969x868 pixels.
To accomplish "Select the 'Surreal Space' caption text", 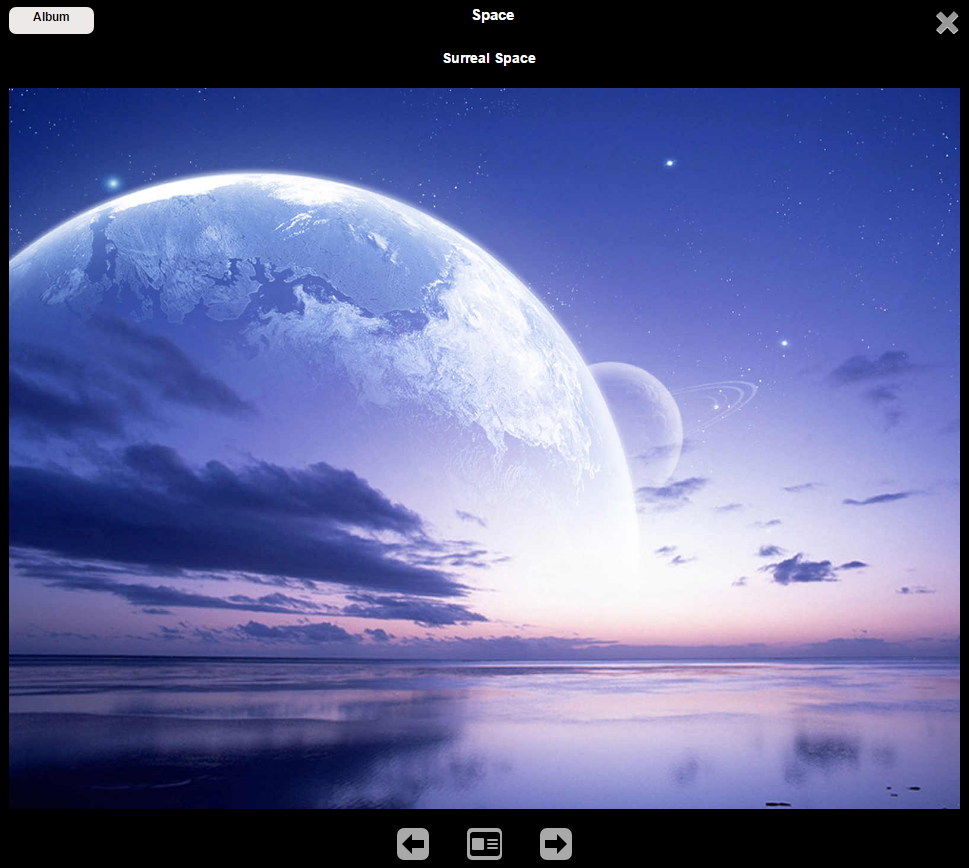I will pyautogui.click(x=489, y=58).
